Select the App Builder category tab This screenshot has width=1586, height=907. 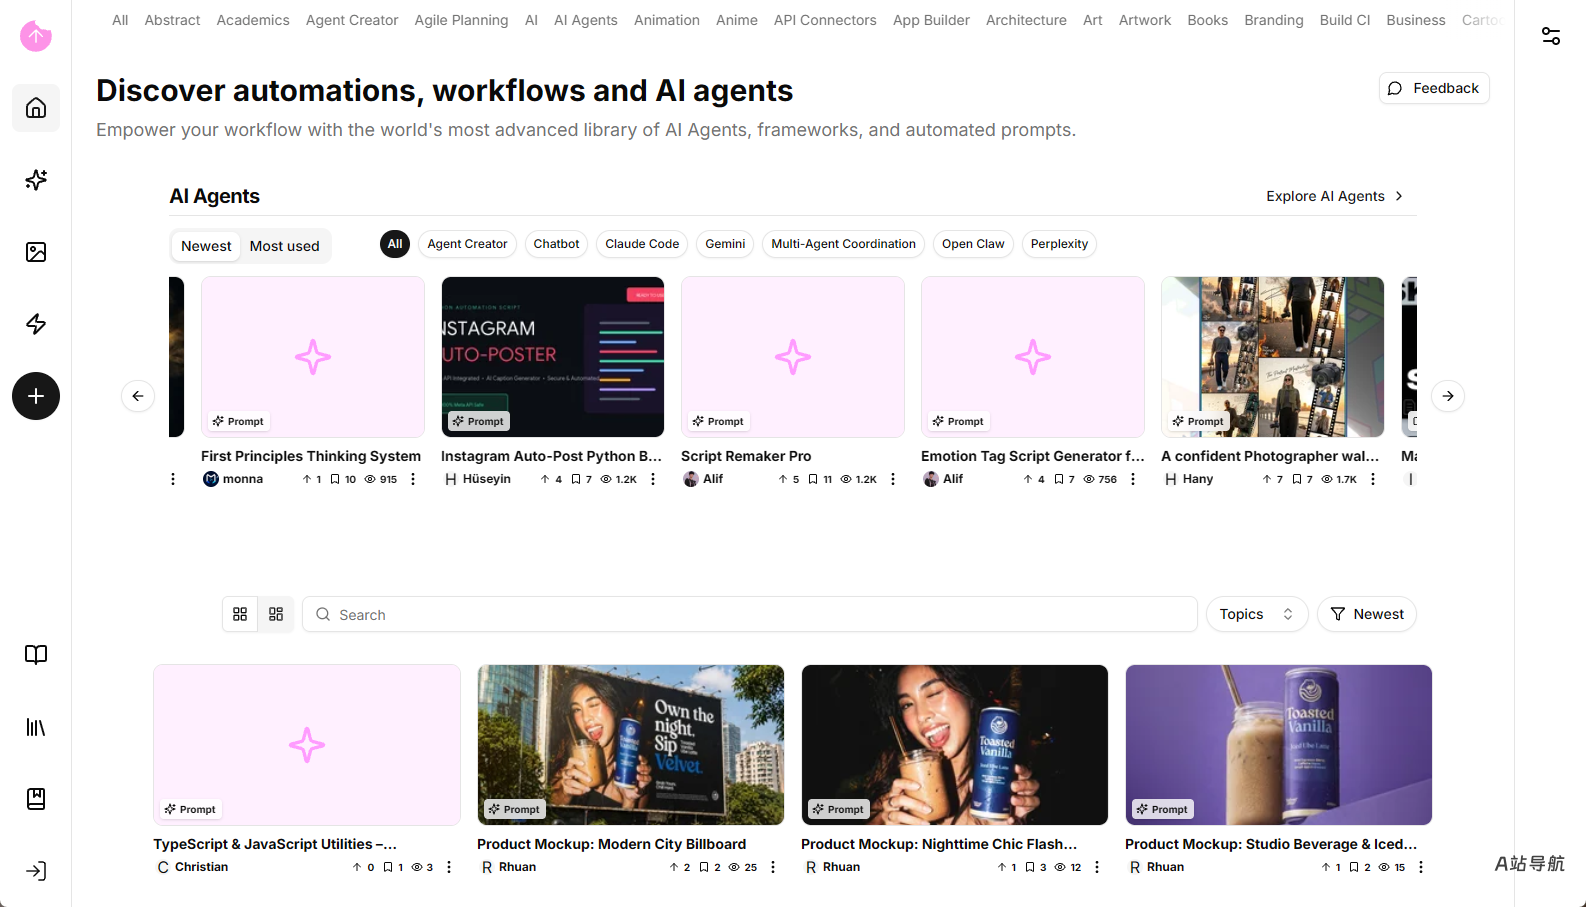tap(931, 20)
